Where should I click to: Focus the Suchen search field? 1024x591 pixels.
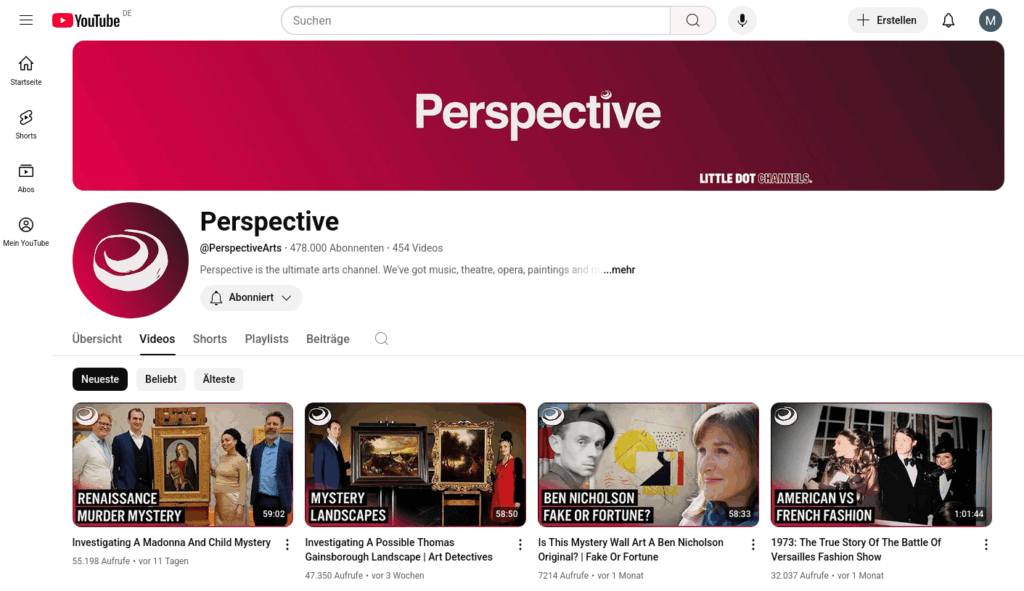(475, 21)
